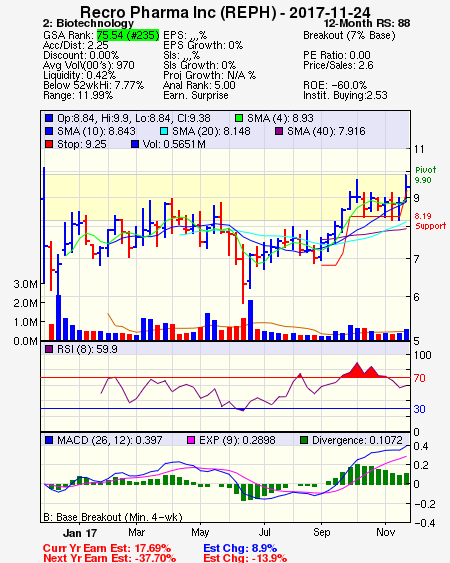The height and width of the screenshot is (563, 450).
Task: Click the 'PE Ratio: 0.00' text
Action: 337,55
